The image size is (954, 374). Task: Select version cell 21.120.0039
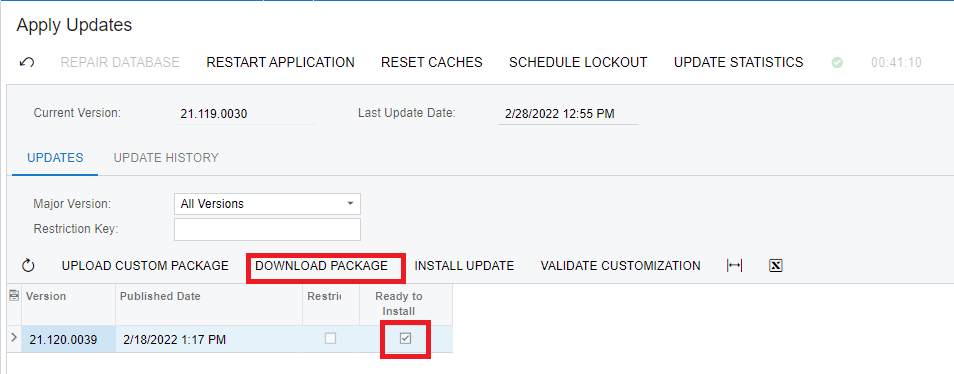point(69,339)
